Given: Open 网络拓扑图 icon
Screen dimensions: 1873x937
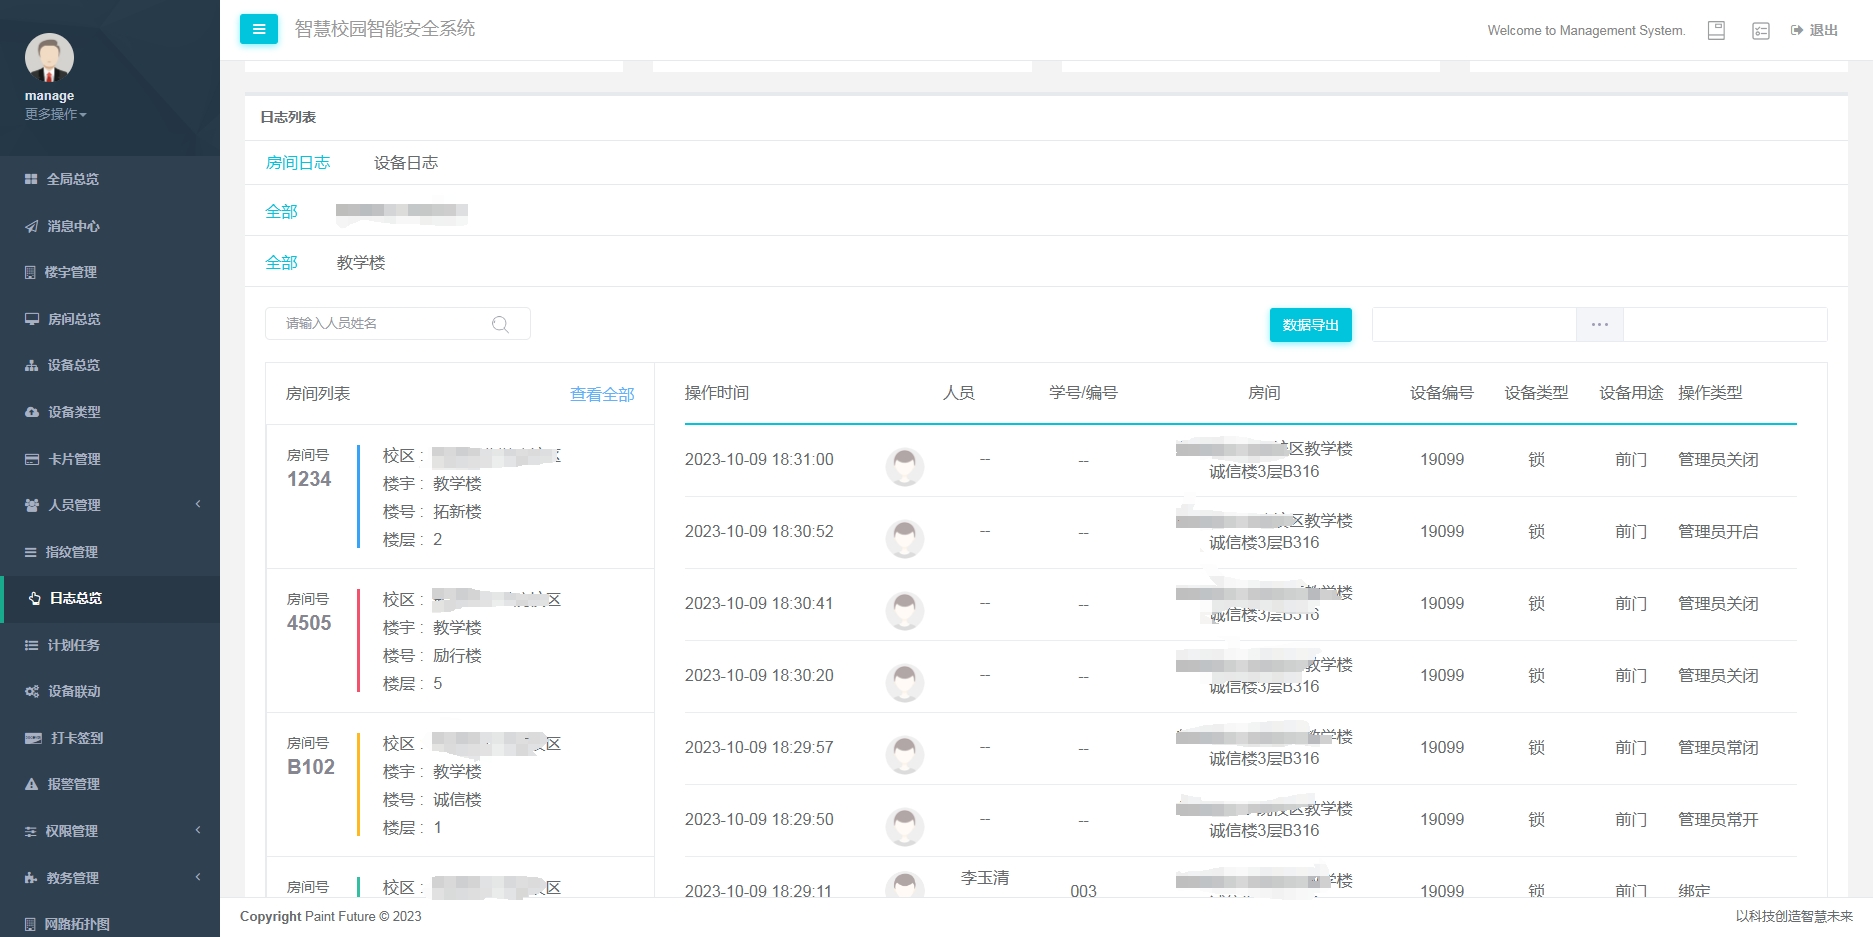Looking at the screenshot, I should click(x=30, y=924).
